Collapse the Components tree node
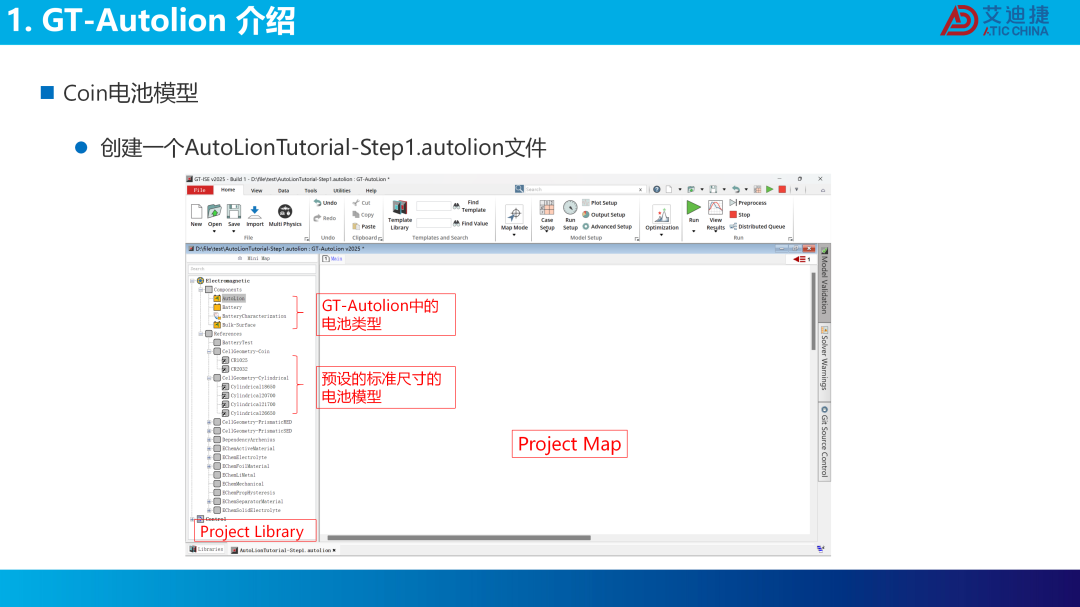 click(x=201, y=290)
